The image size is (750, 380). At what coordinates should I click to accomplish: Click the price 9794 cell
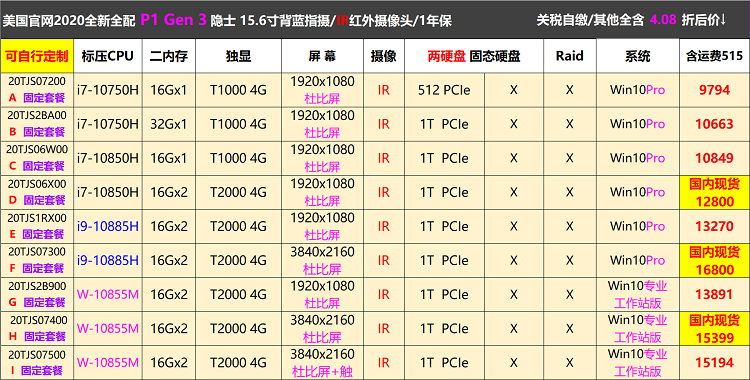[714, 90]
